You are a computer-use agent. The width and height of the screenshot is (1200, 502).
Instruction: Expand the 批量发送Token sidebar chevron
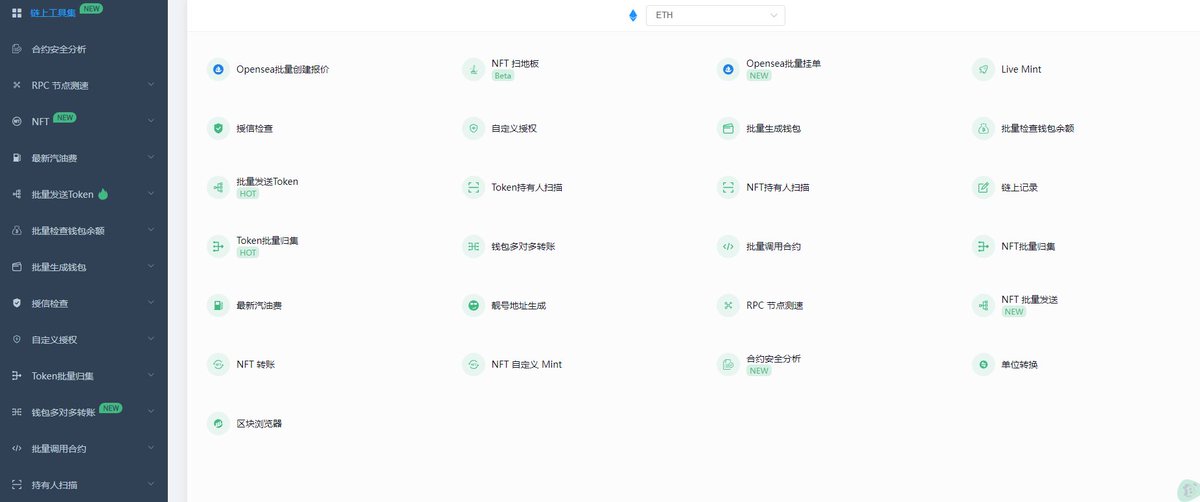[151, 194]
